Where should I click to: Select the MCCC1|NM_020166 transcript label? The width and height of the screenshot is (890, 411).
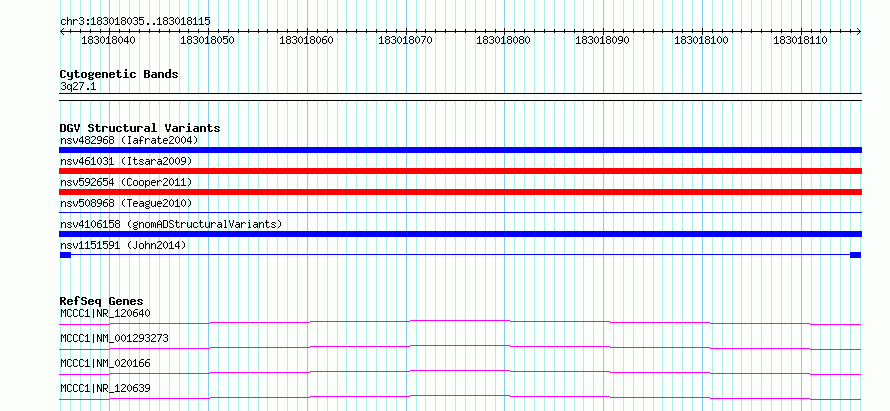point(106,363)
